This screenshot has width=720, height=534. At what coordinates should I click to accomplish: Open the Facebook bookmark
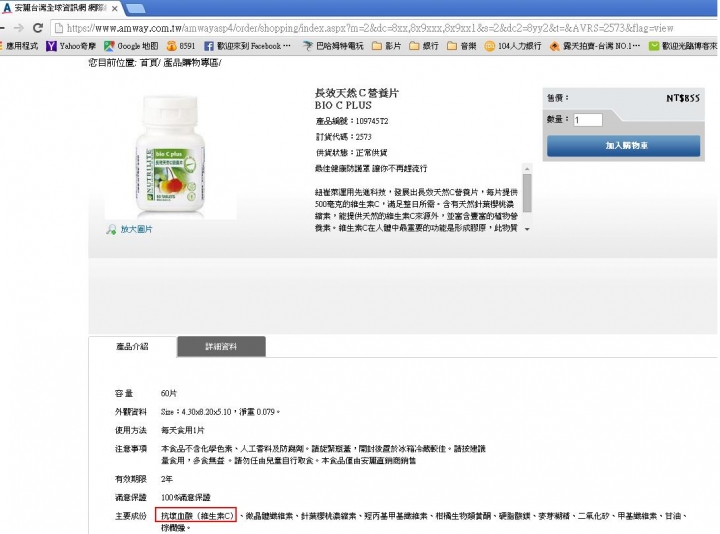coord(248,46)
